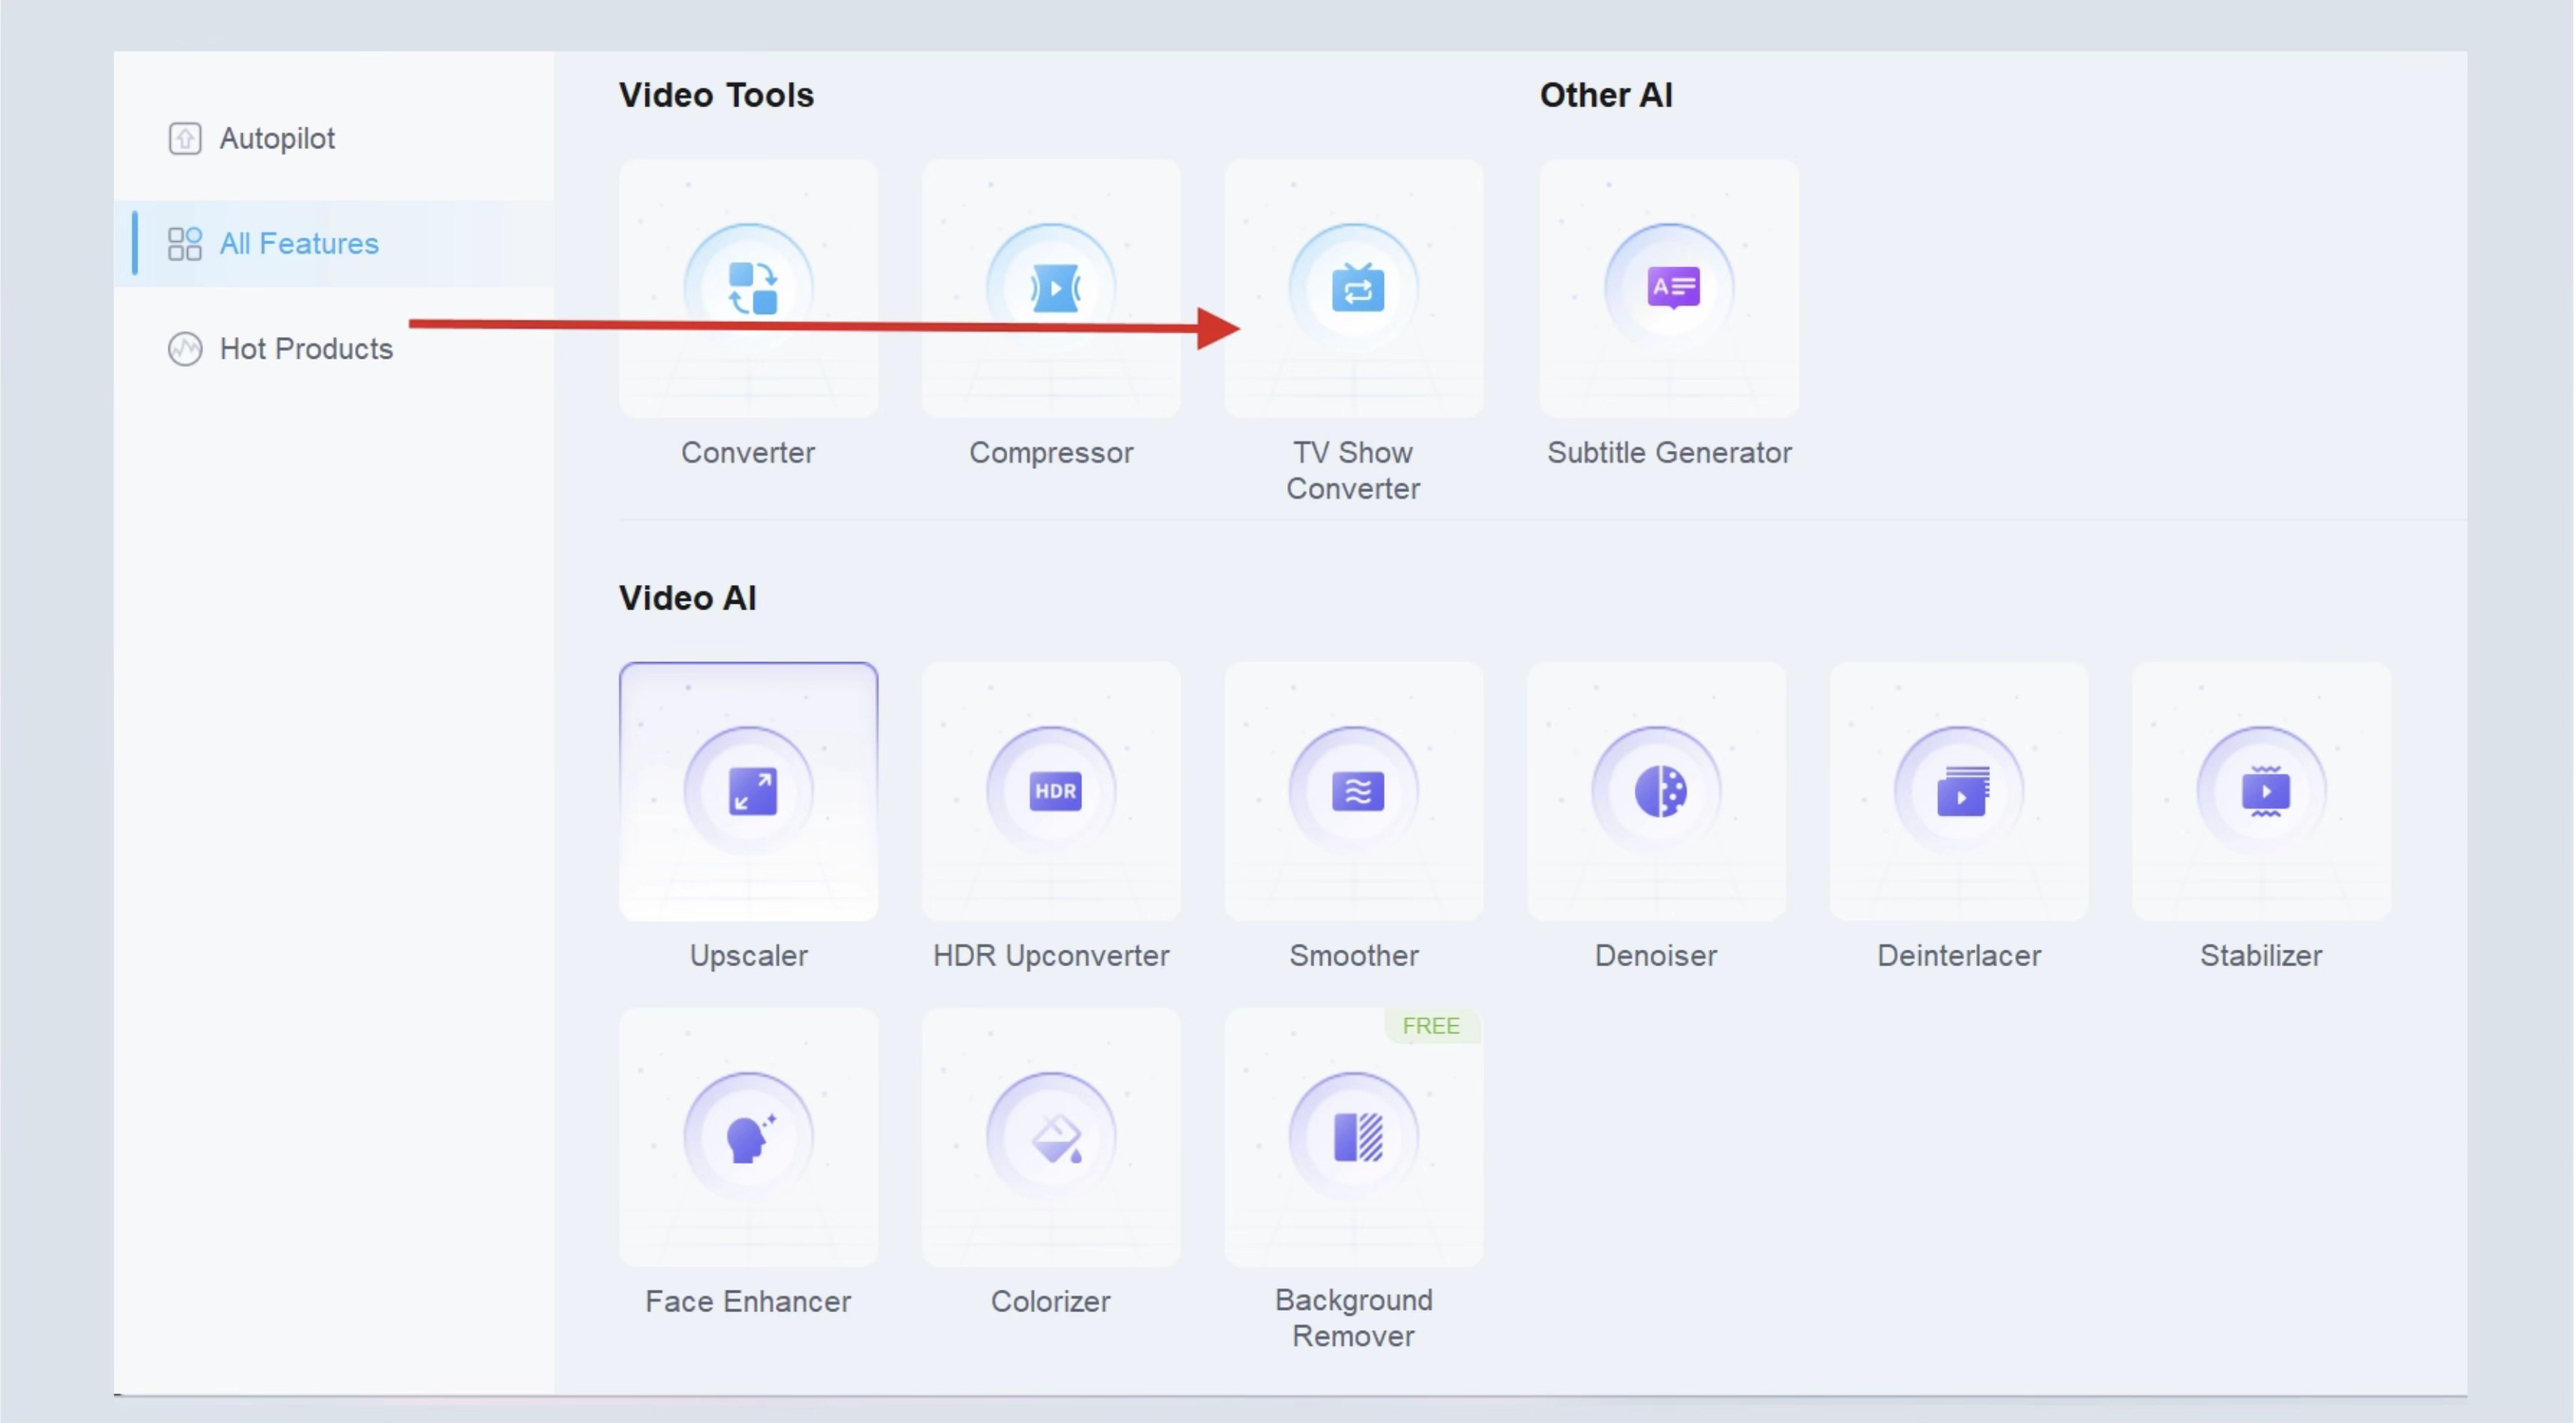Viewport: 2576px width, 1423px height.
Task: Click the Hot Products pulse icon
Action: click(185, 349)
